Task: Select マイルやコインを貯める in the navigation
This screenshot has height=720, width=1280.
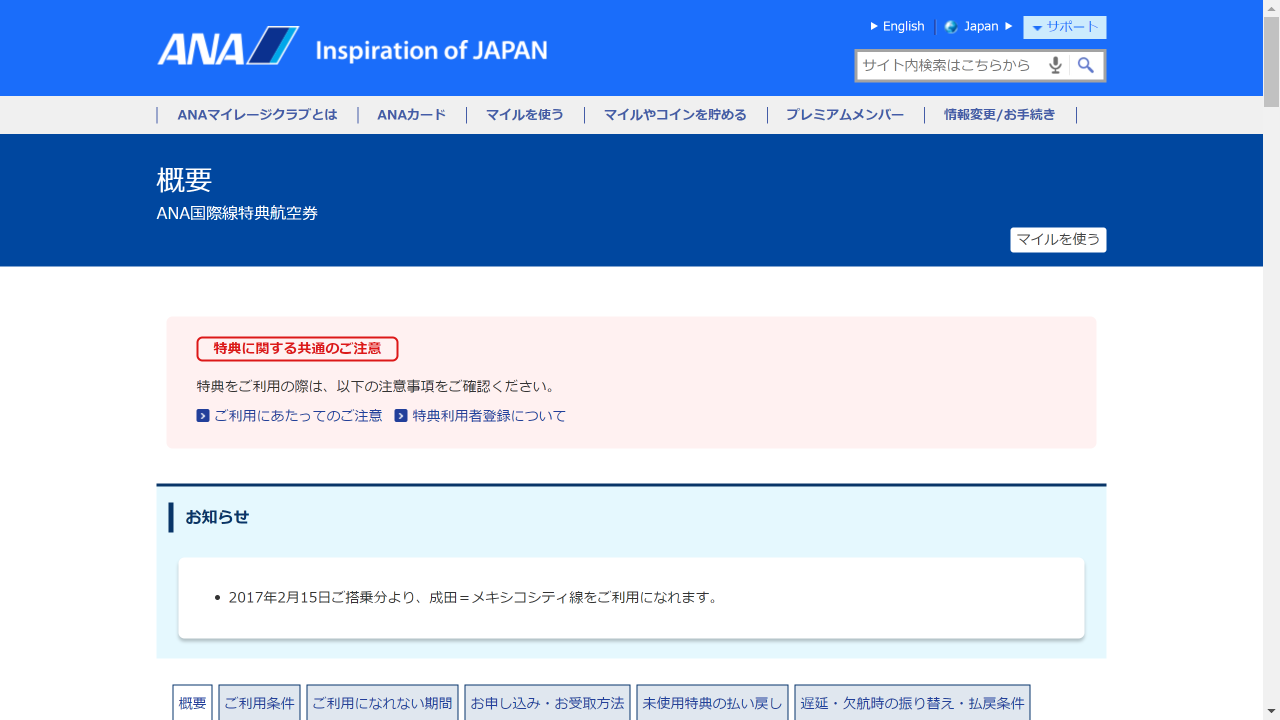Action: (x=674, y=114)
